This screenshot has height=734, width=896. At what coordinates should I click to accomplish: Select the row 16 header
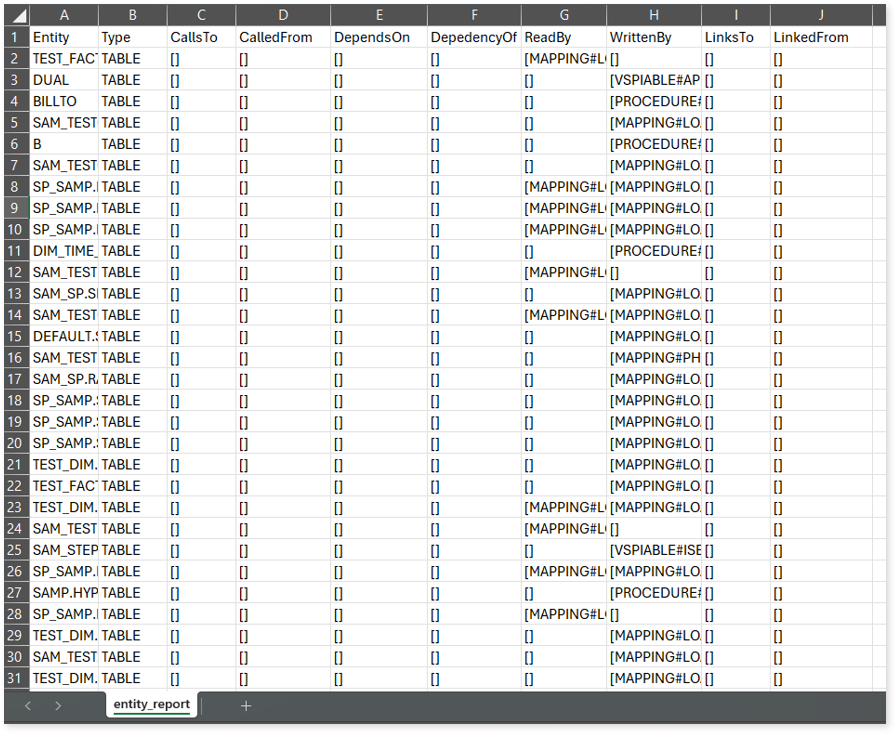pyautogui.click(x=15, y=358)
